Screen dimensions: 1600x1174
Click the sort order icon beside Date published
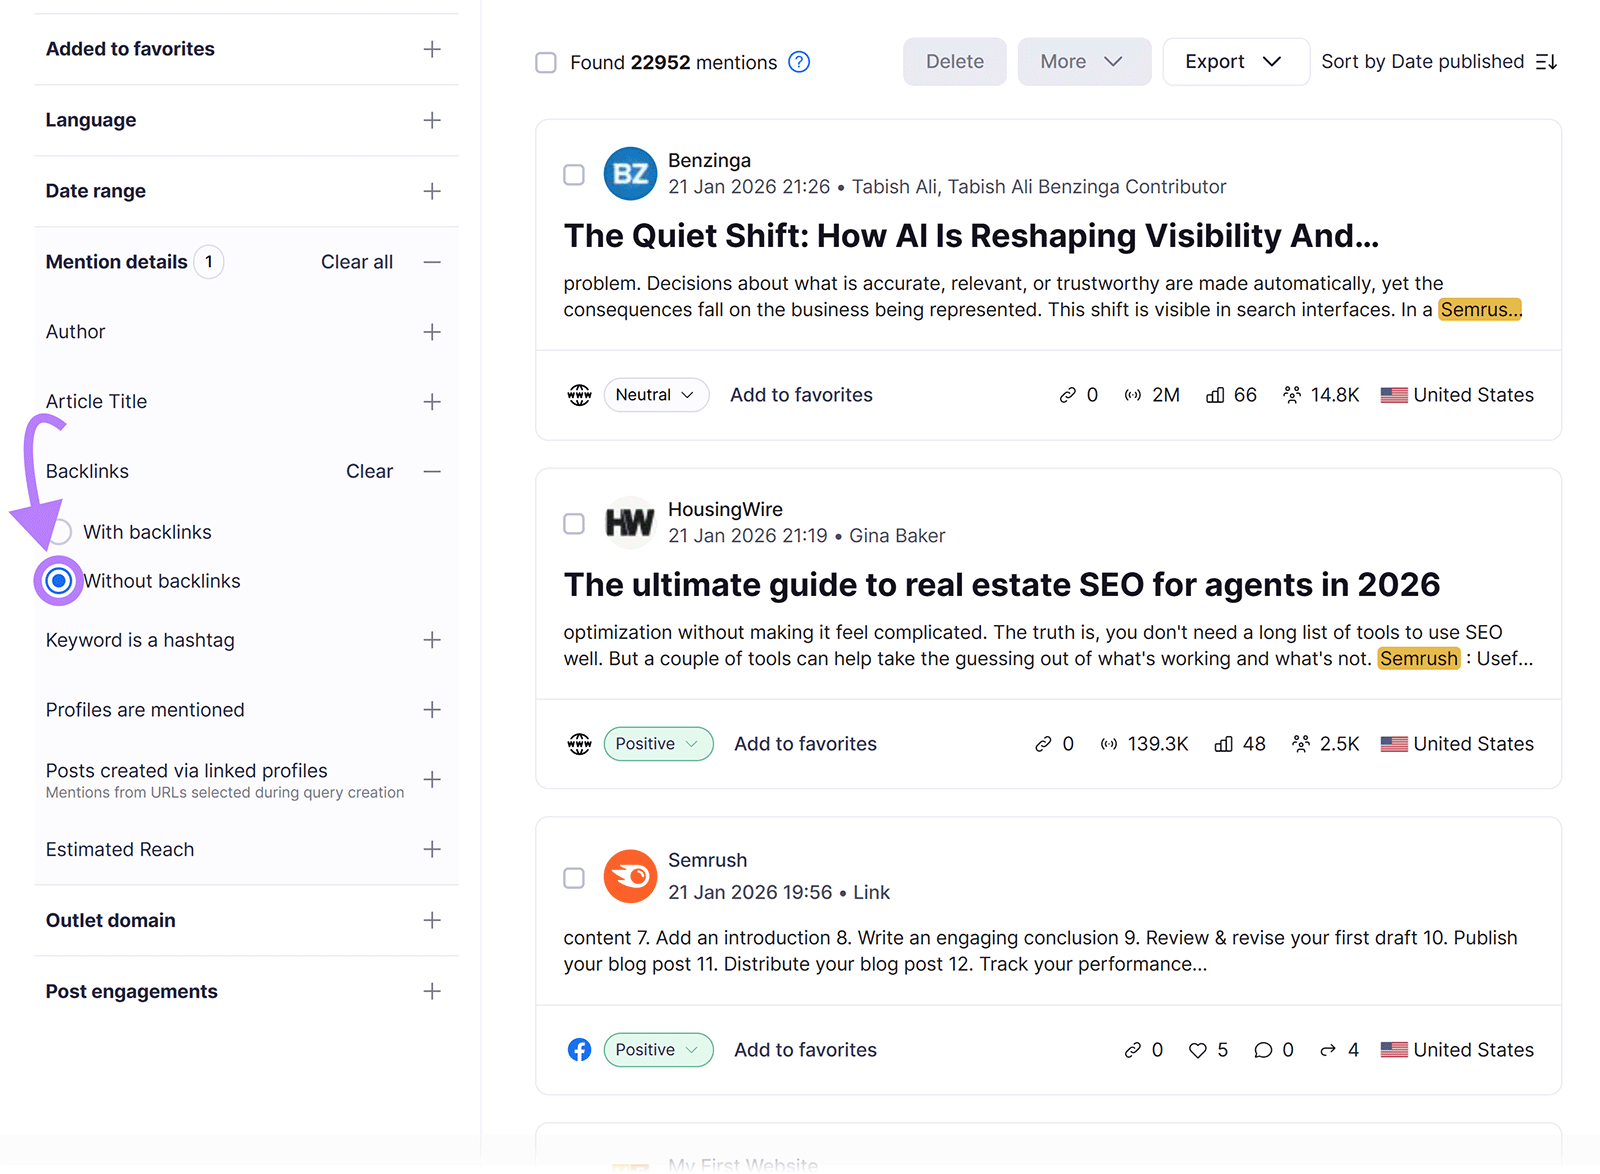1546,61
